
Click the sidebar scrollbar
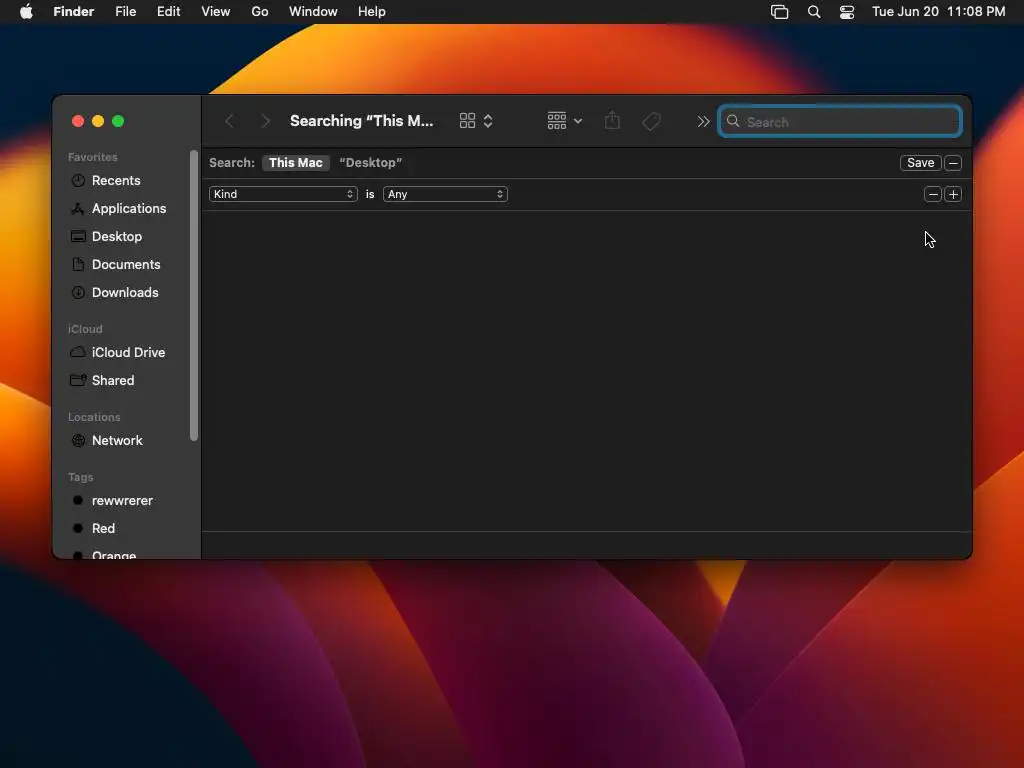point(193,295)
